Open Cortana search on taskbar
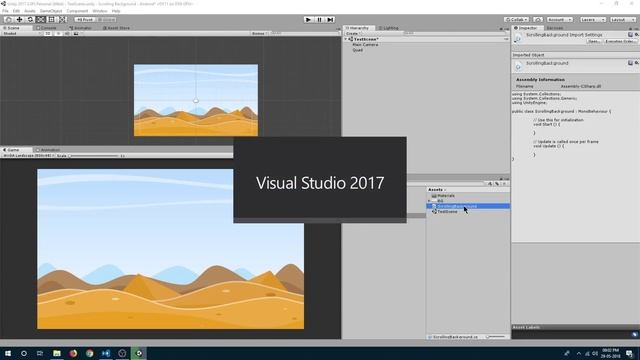640x360 pixels. tap(24, 353)
